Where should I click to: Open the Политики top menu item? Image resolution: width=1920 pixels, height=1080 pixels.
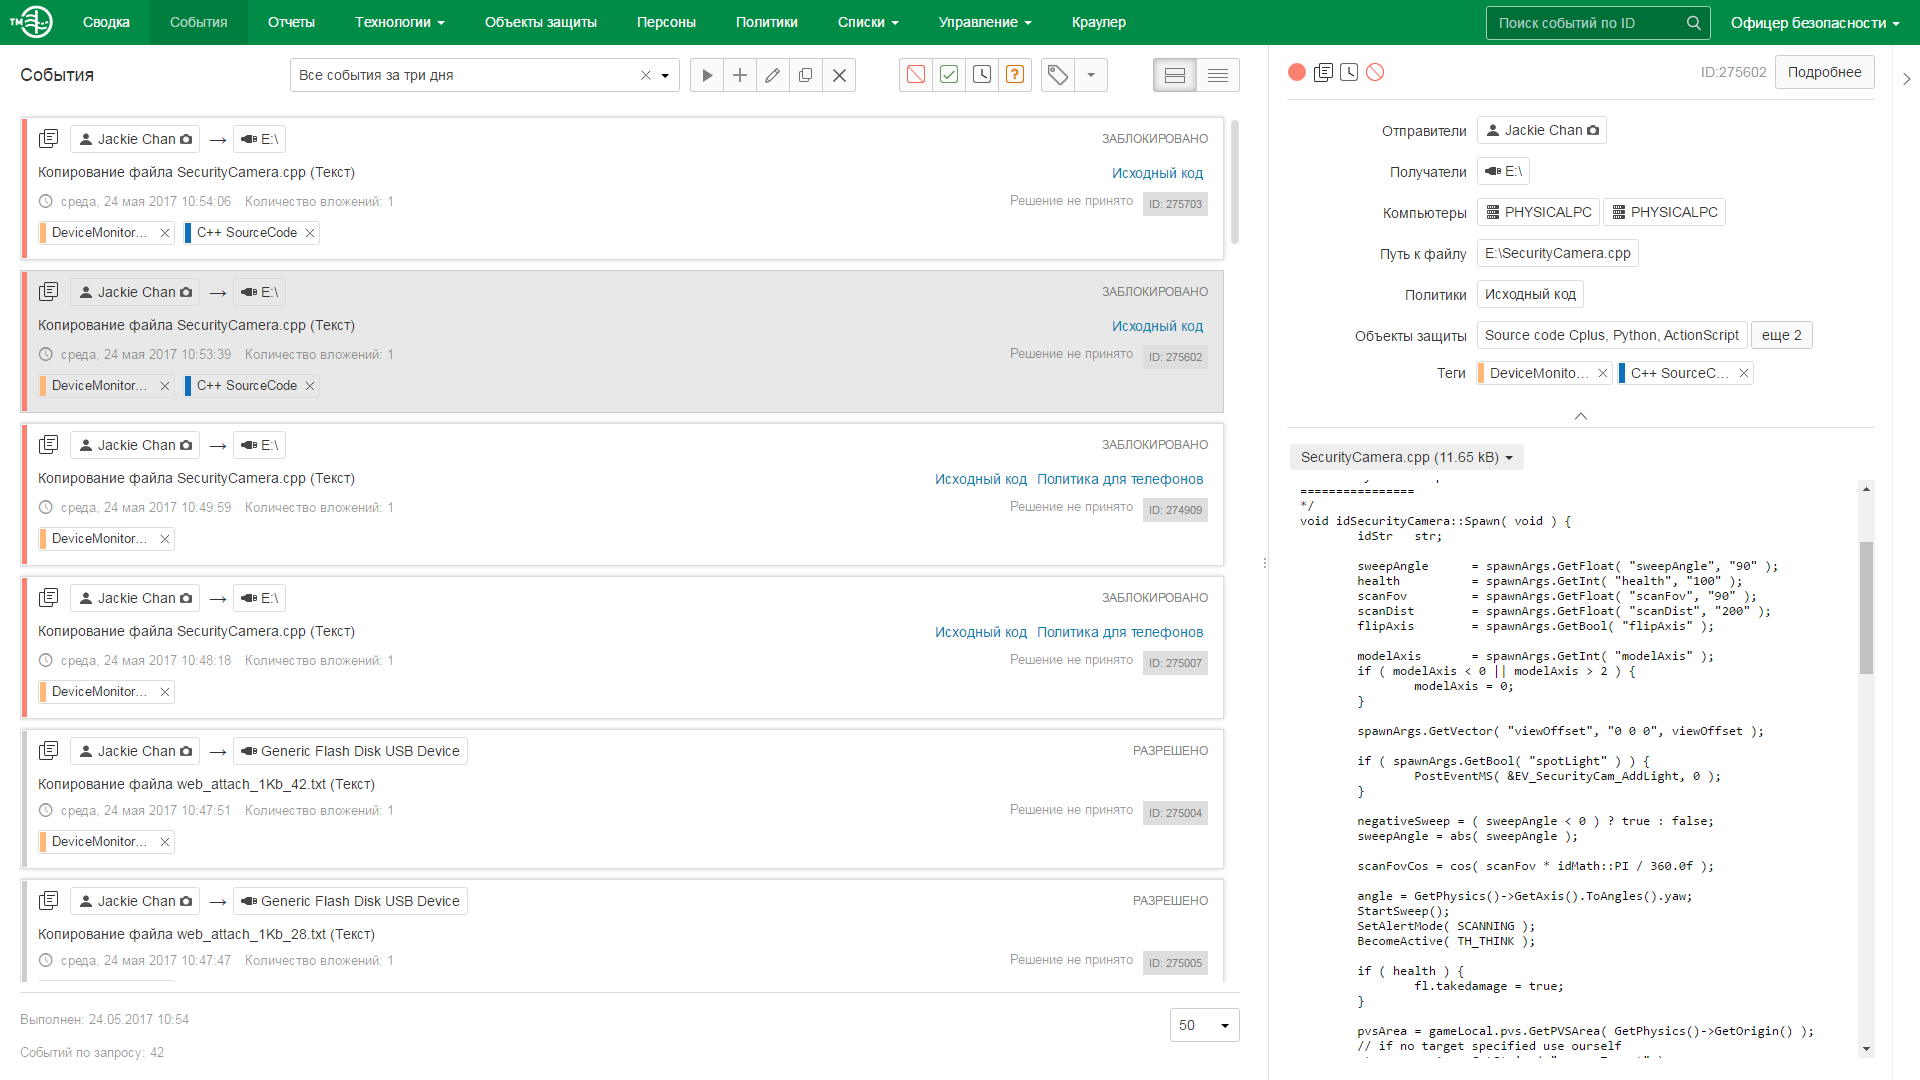(766, 22)
